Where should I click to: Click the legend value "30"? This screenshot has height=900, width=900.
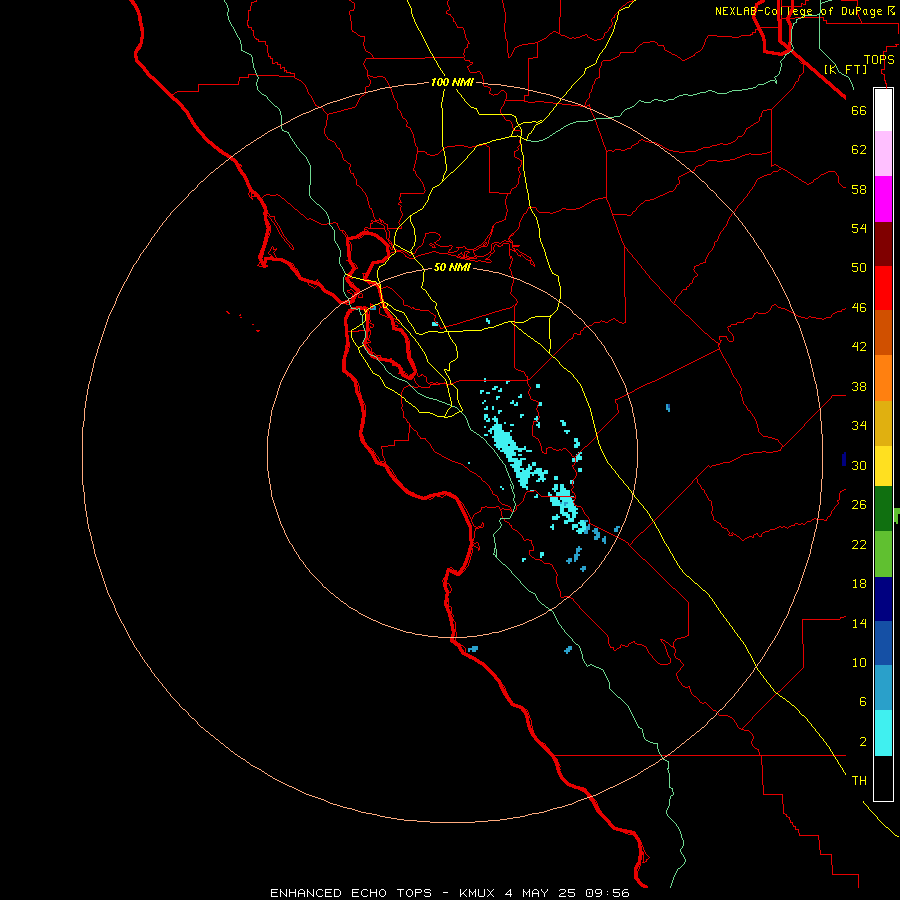[x=859, y=465]
